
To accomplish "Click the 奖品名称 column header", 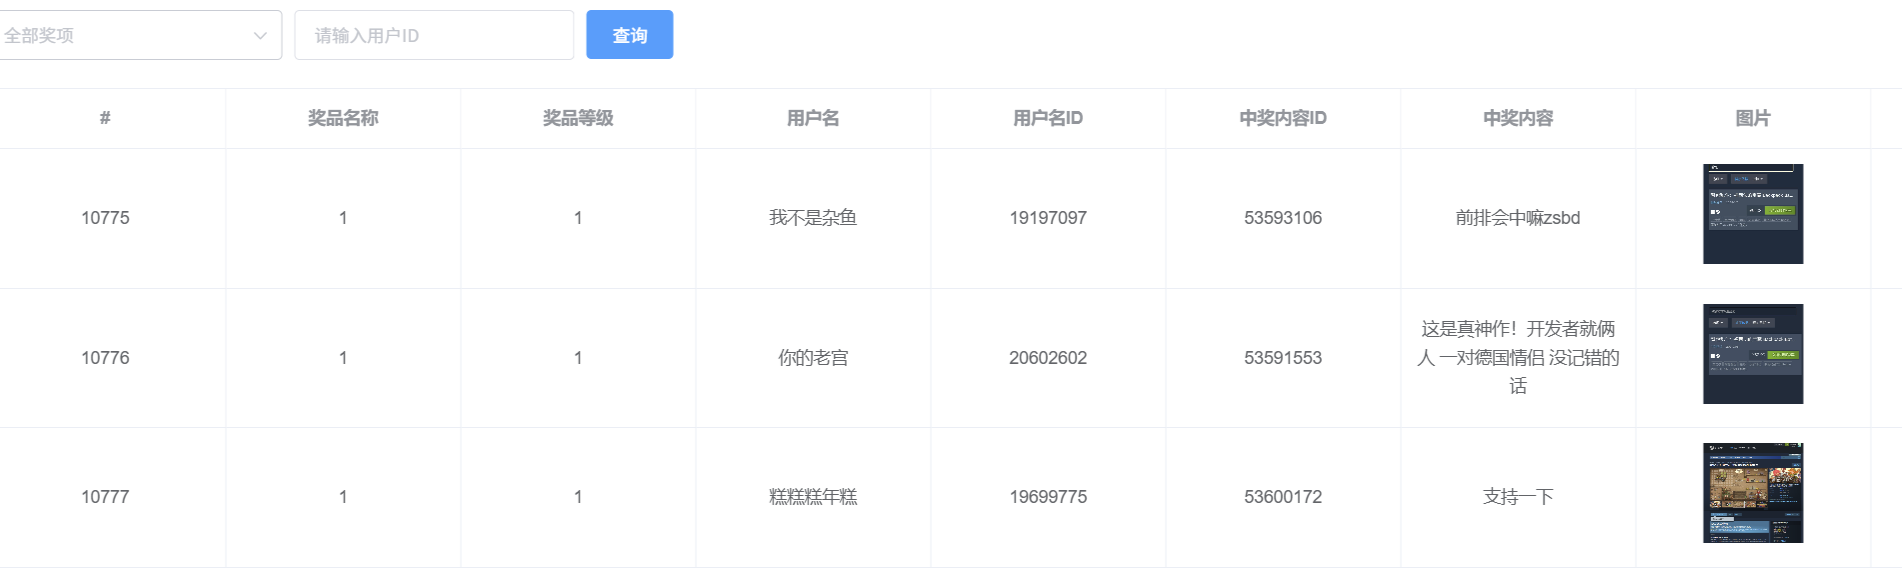I will click(343, 118).
